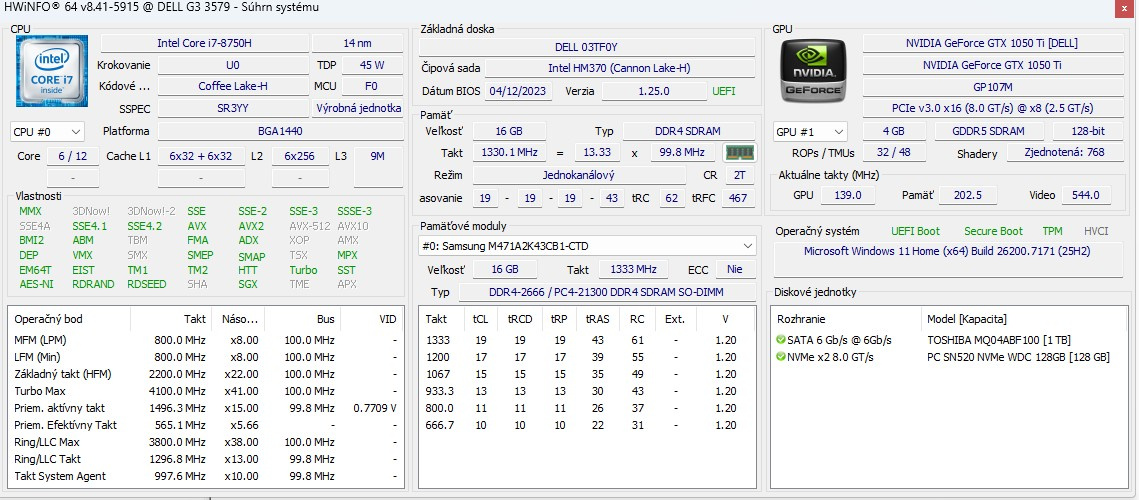Image resolution: width=1139 pixels, height=500 pixels.
Task: Open the CPU #0 selector dropdown
Action: (47, 131)
